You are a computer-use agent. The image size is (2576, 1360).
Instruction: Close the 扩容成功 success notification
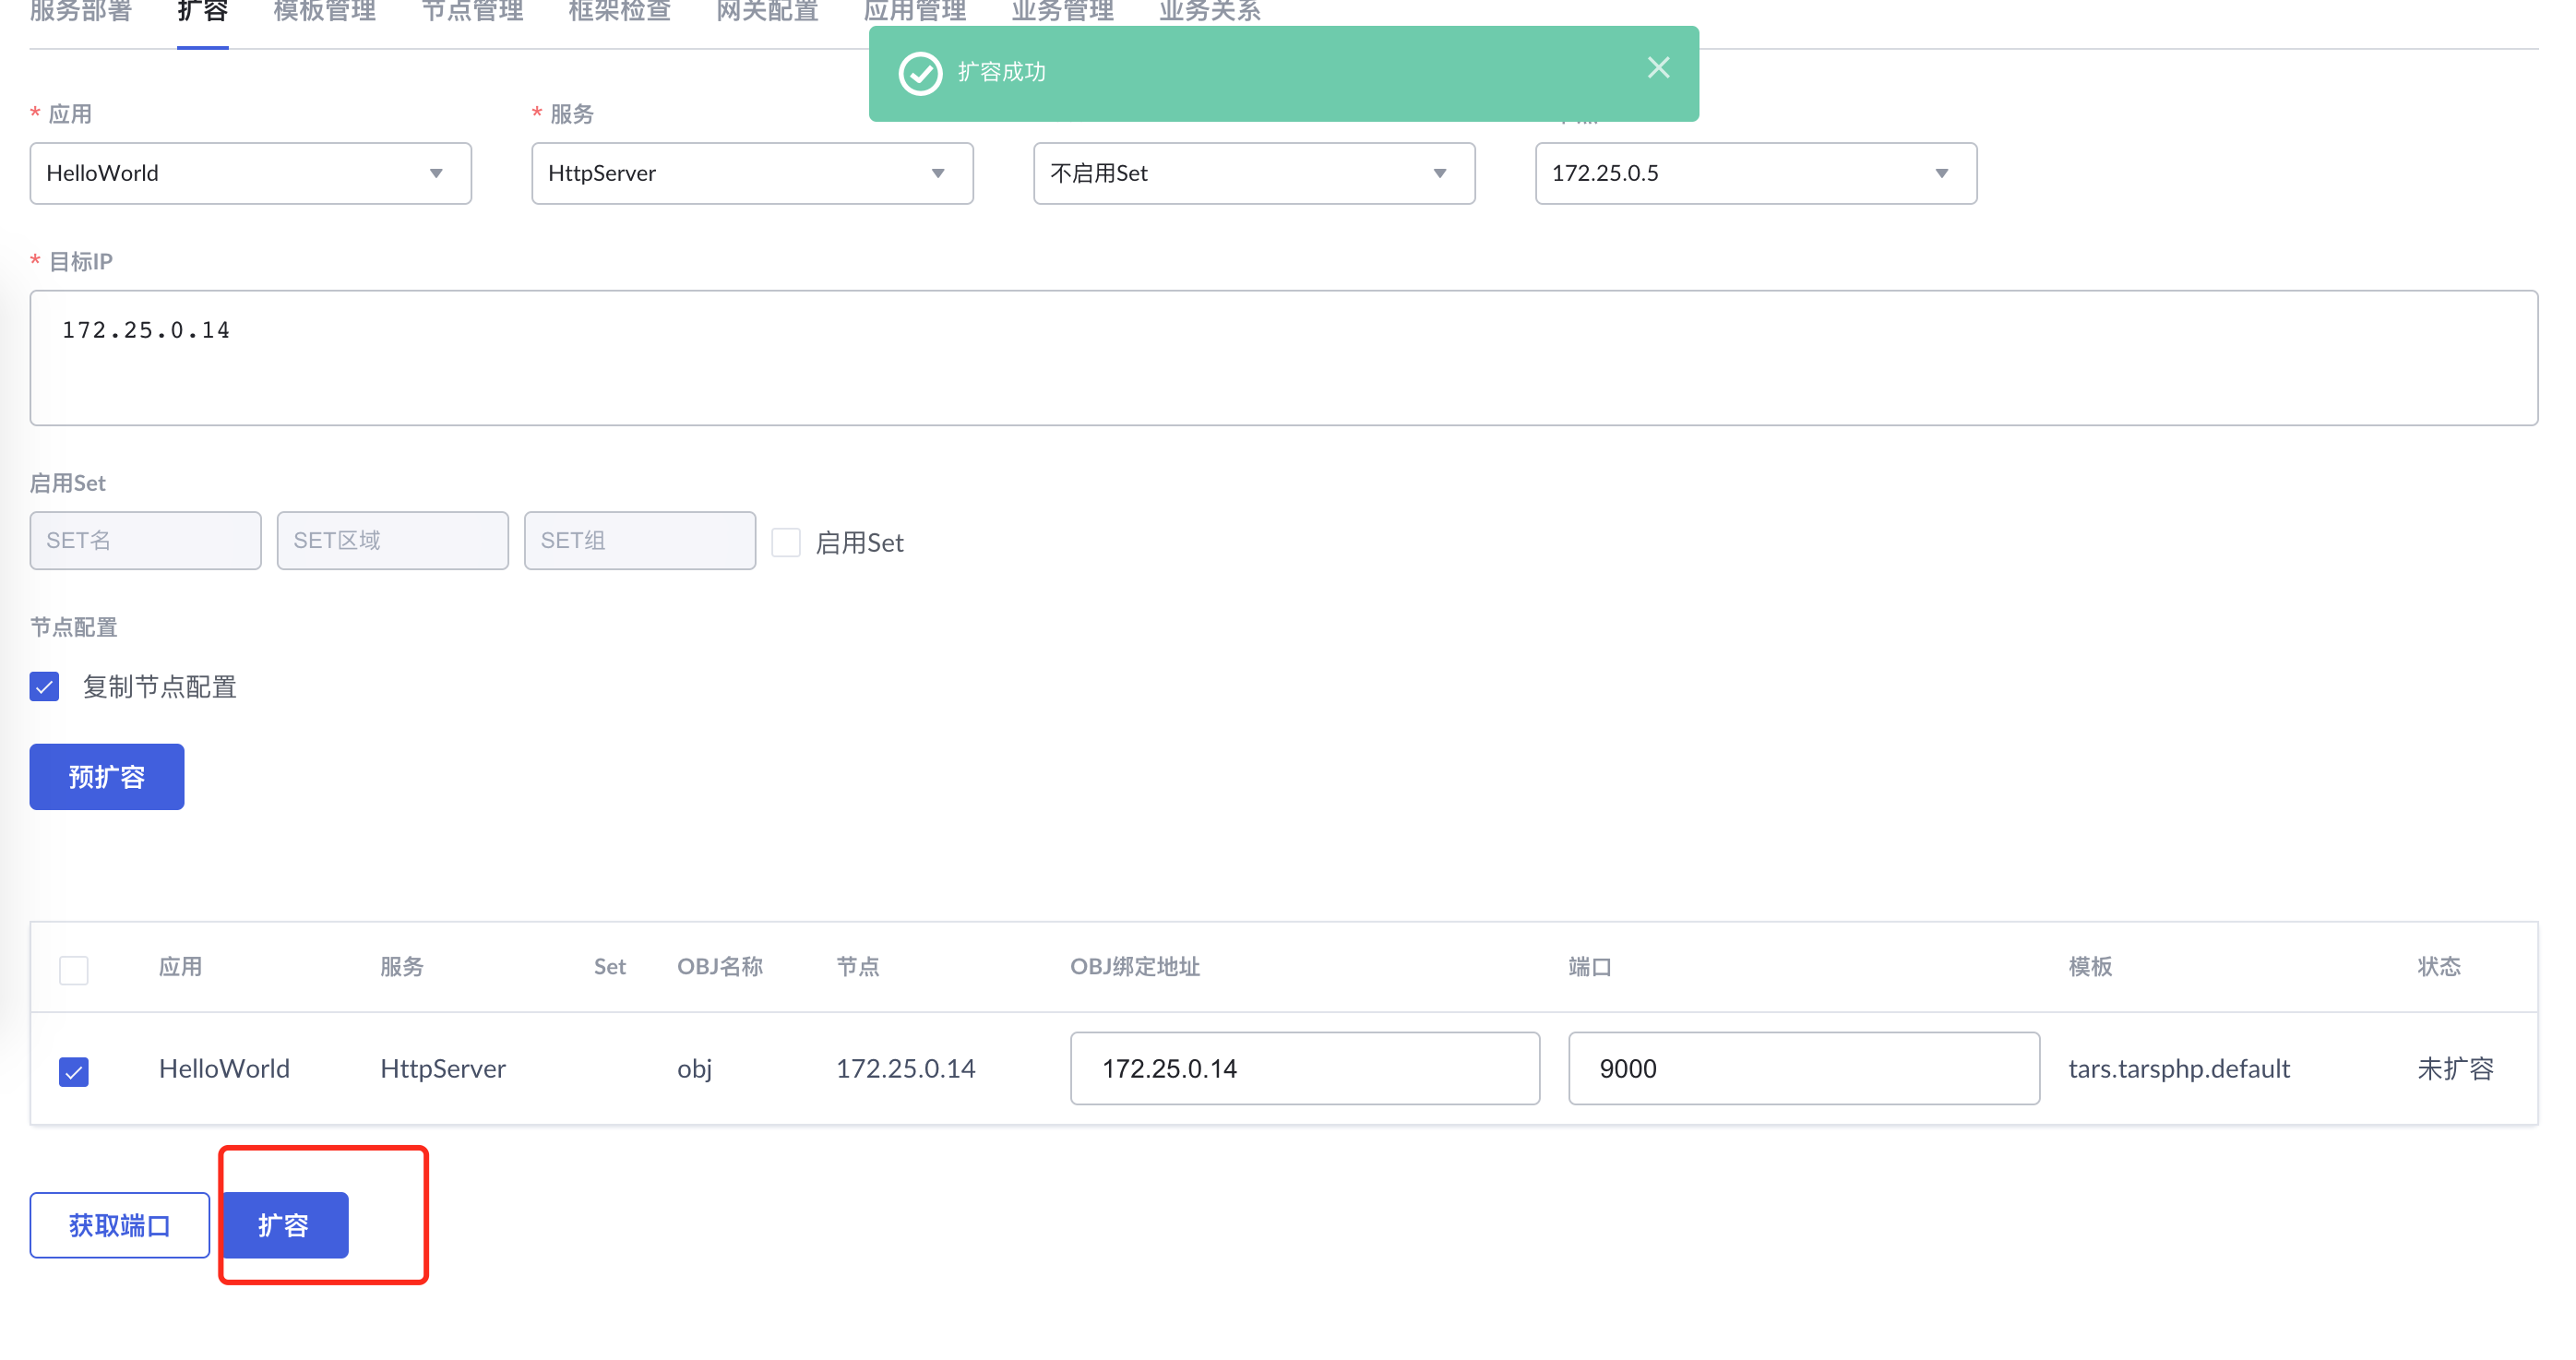[x=1658, y=68]
